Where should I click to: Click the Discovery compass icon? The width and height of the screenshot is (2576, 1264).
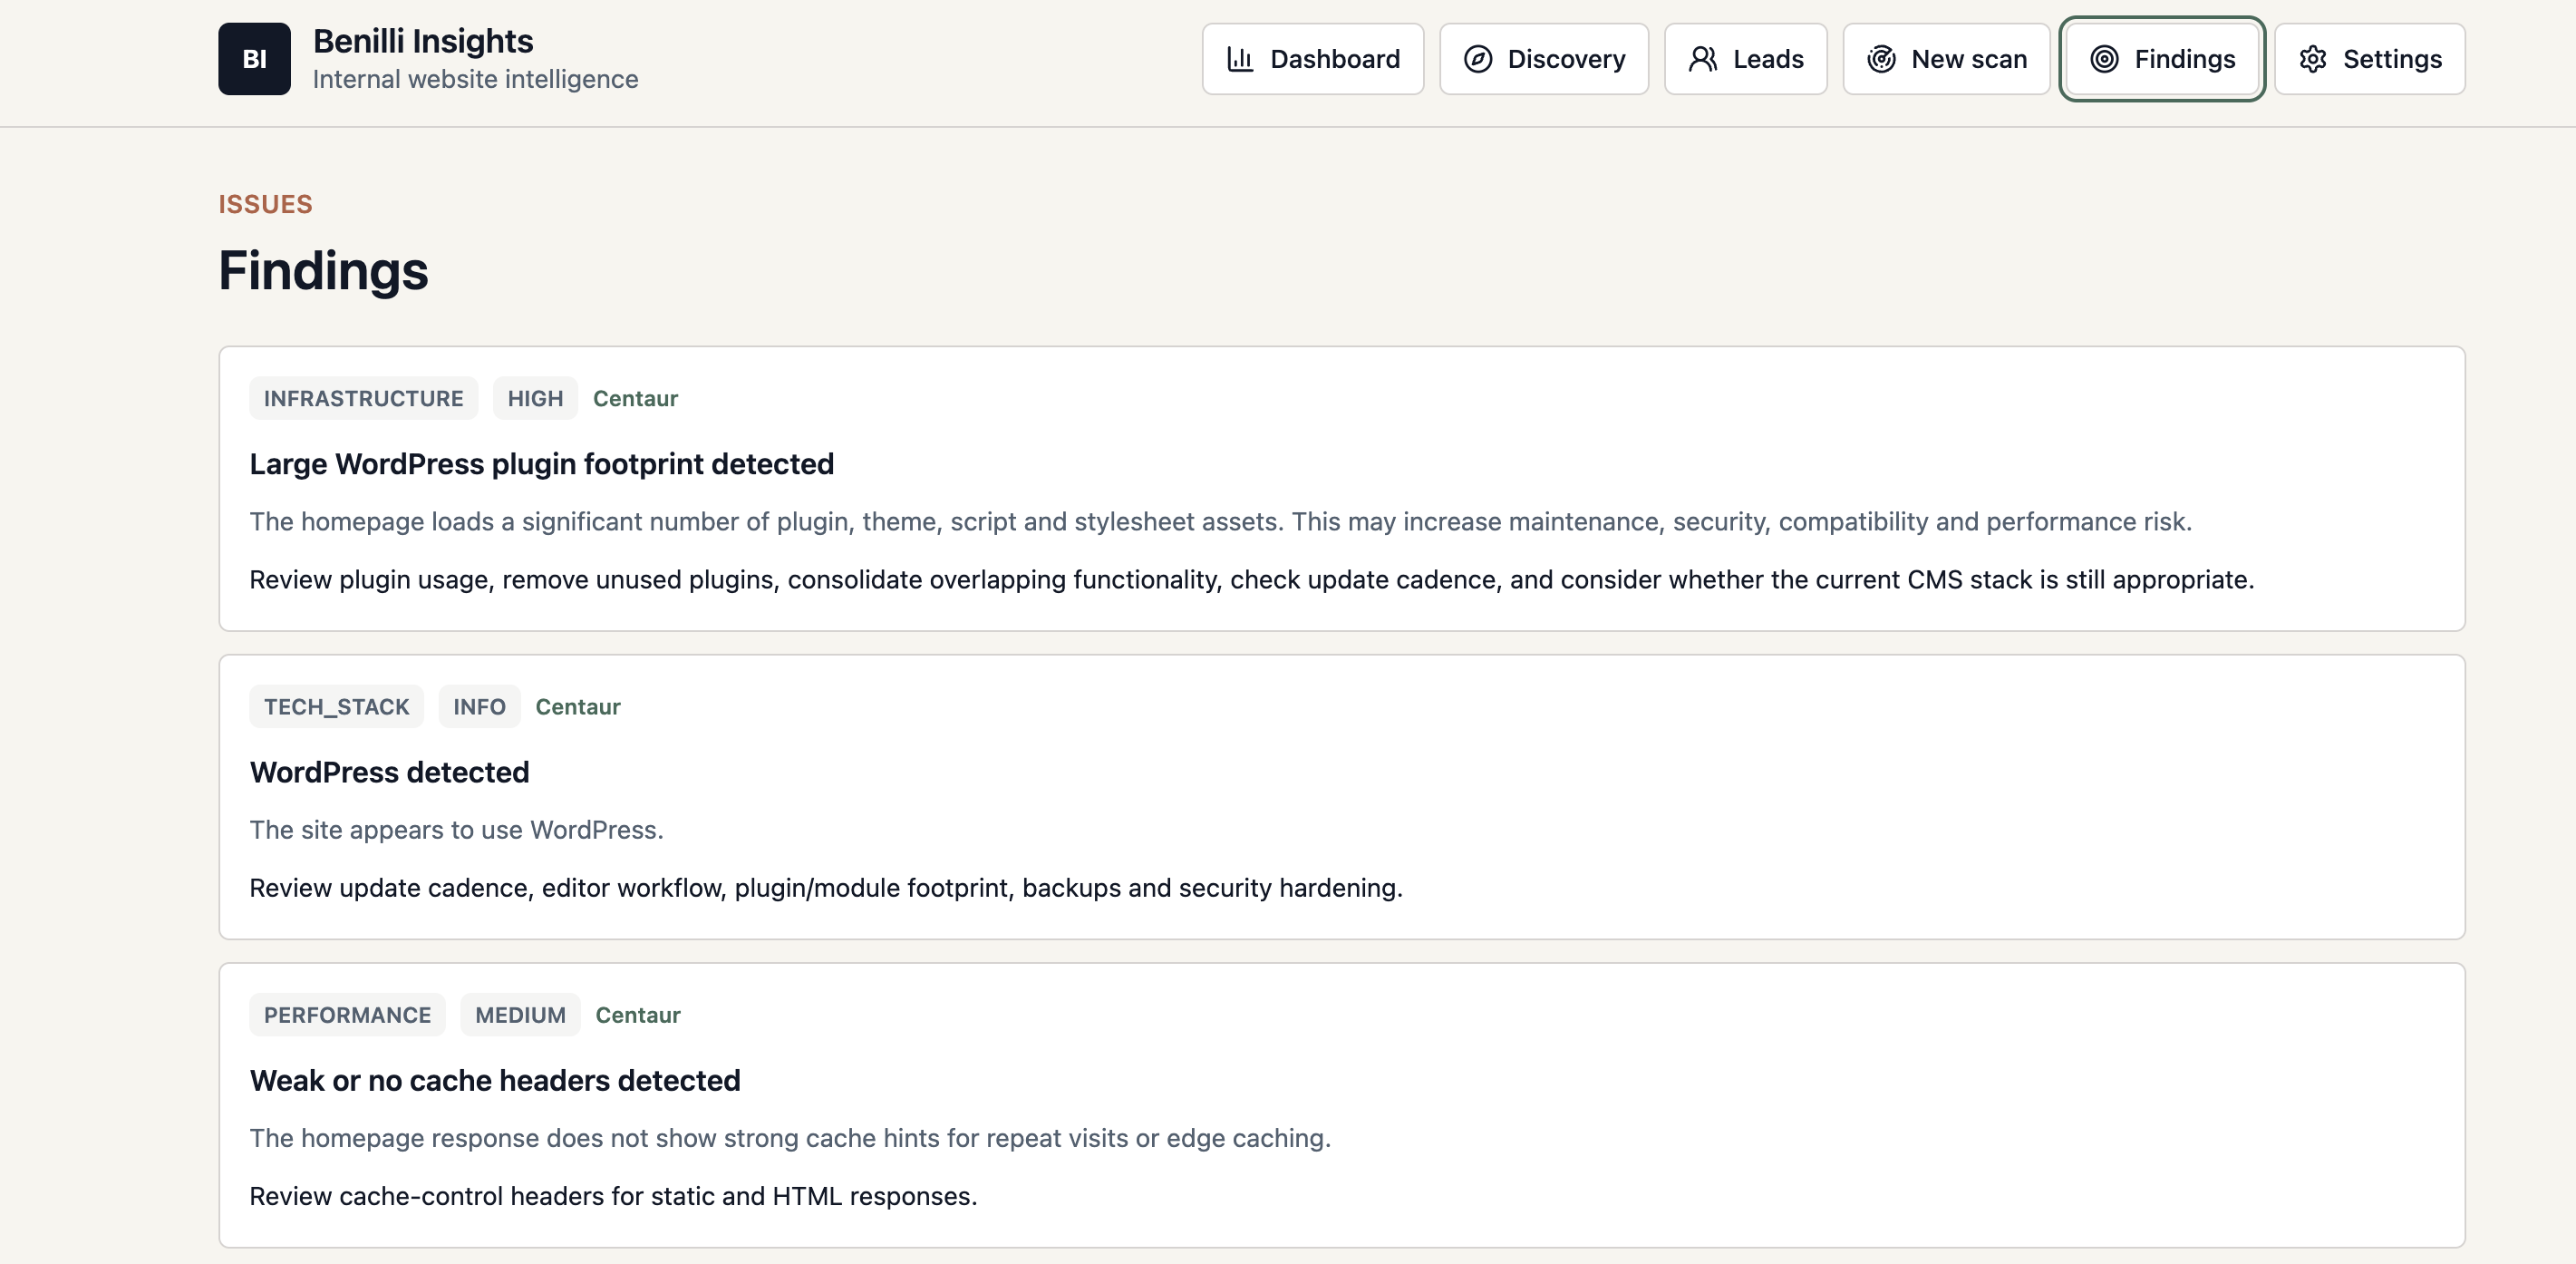click(x=1478, y=59)
